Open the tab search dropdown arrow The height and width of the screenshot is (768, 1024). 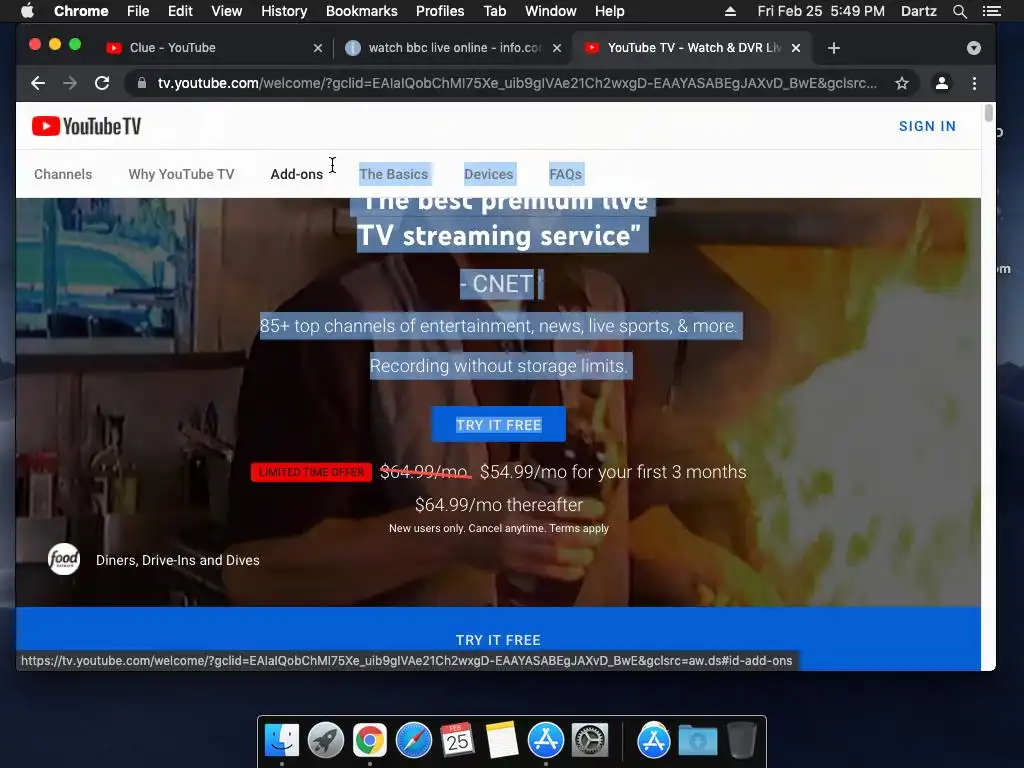[x=974, y=48]
